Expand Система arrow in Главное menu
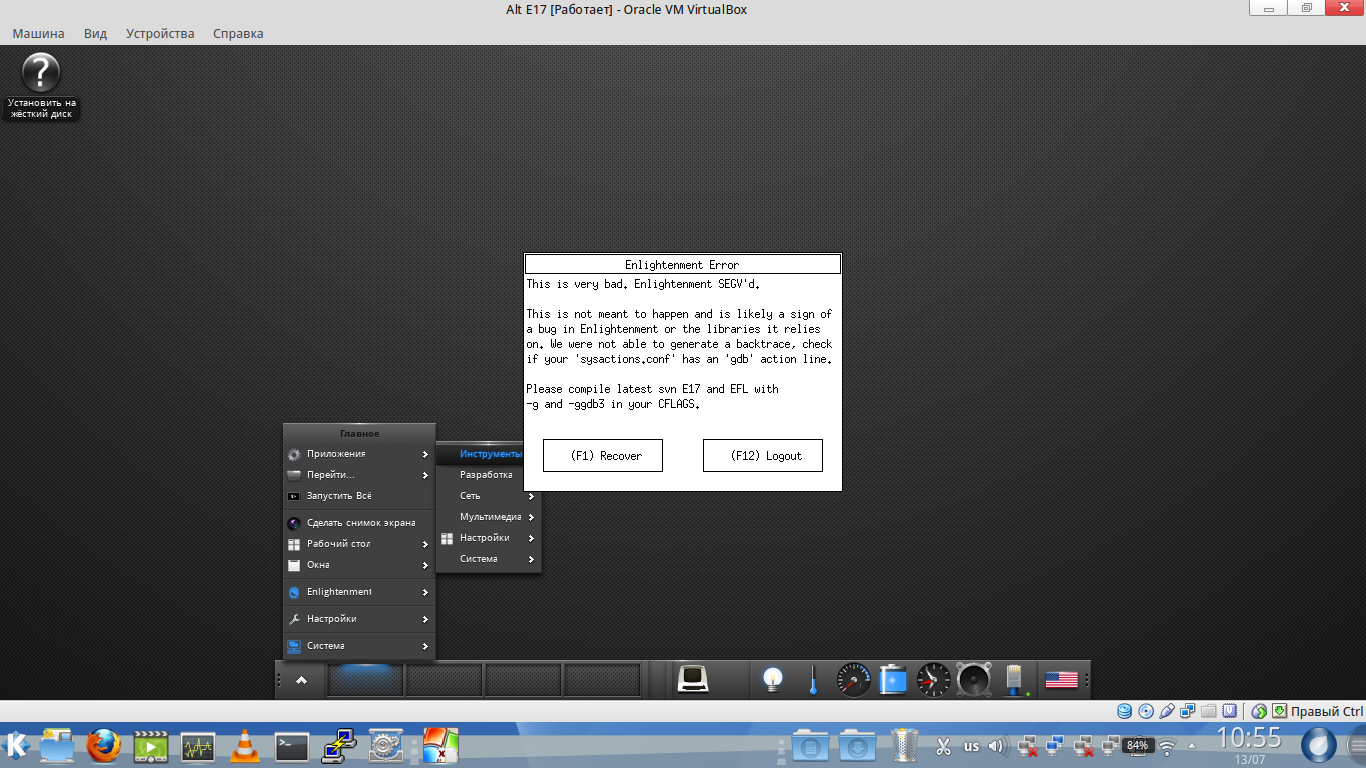The width and height of the screenshot is (1366, 768). point(426,646)
